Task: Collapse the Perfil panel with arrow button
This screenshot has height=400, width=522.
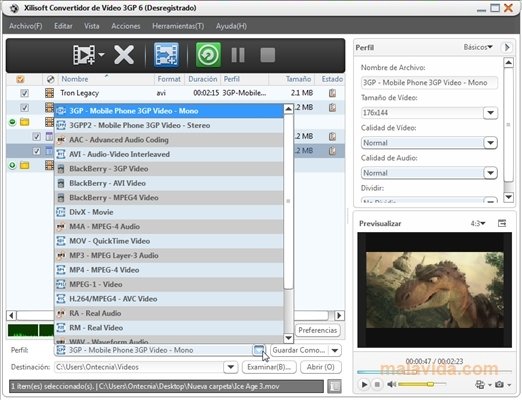Action: click(x=507, y=47)
